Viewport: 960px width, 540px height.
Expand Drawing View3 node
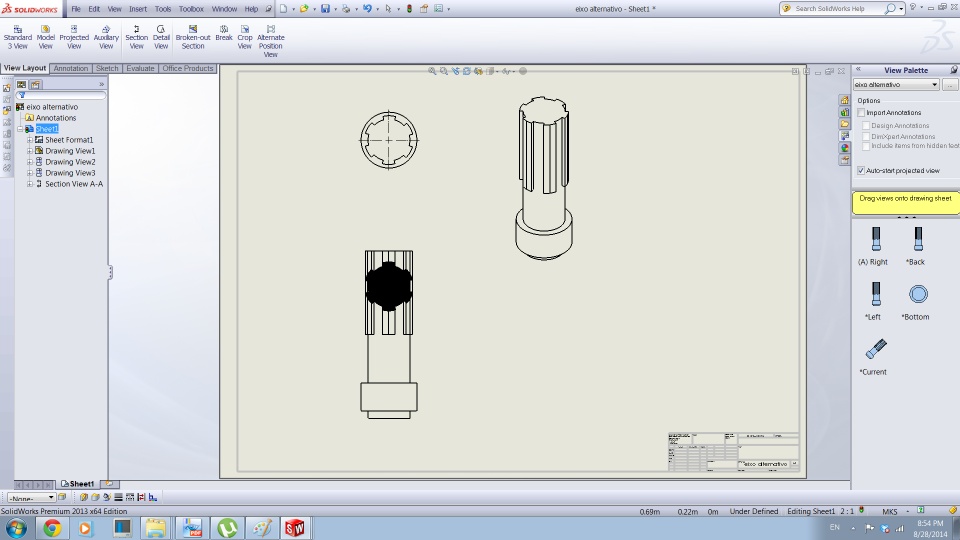tap(30, 173)
